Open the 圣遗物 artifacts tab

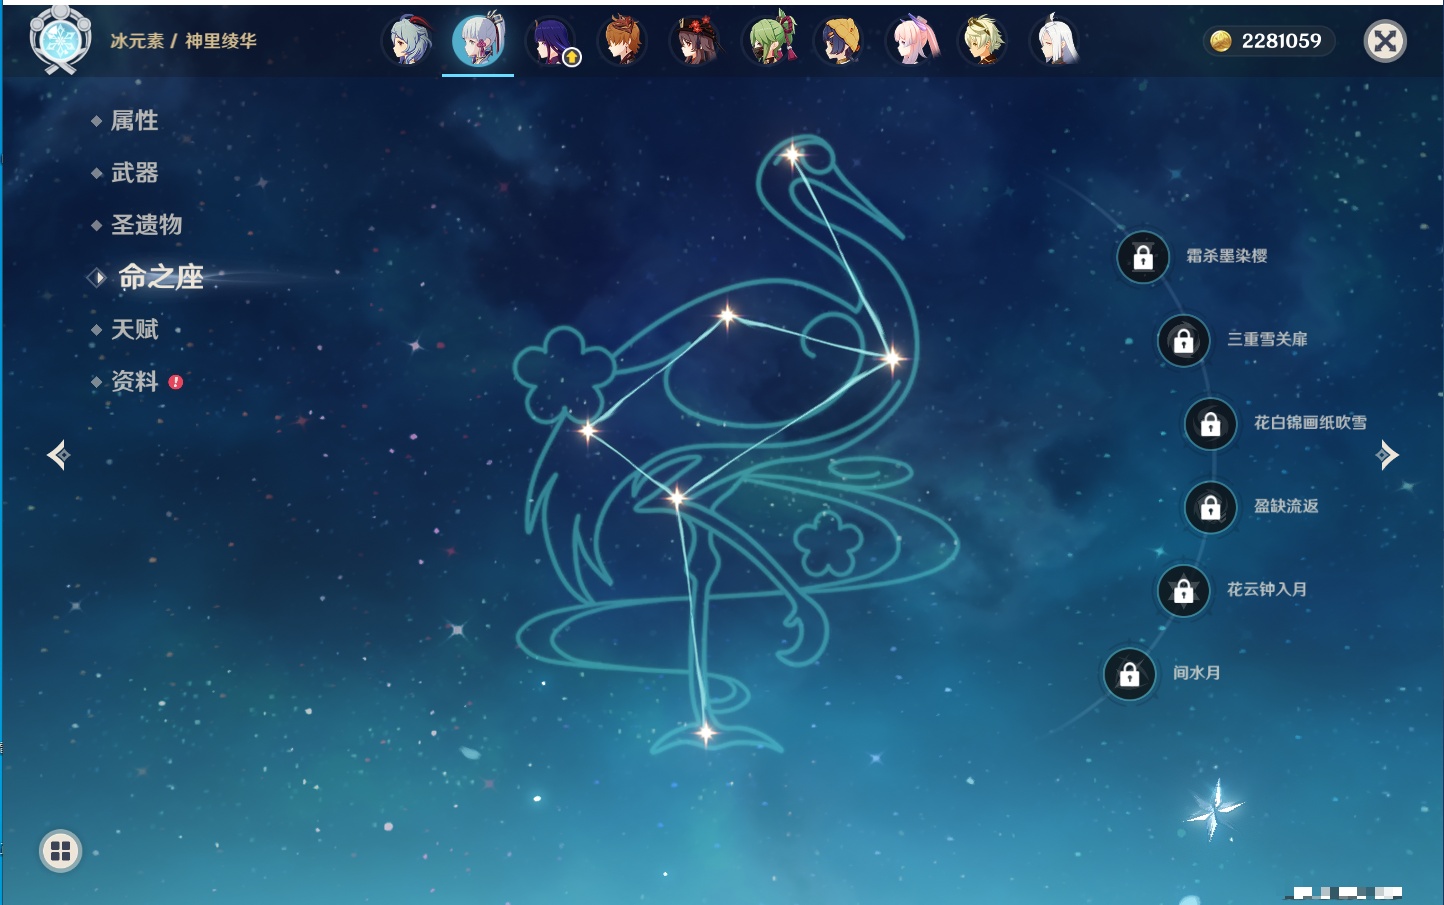(x=146, y=225)
